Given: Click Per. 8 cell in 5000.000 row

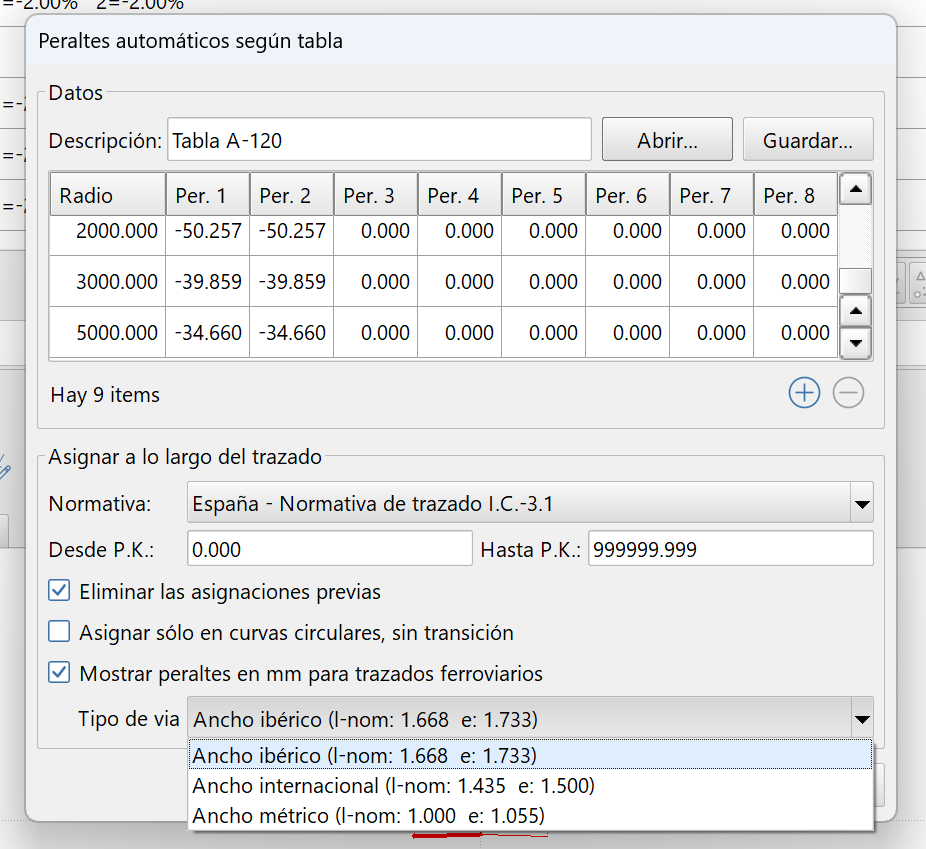Looking at the screenshot, I should click(x=795, y=332).
